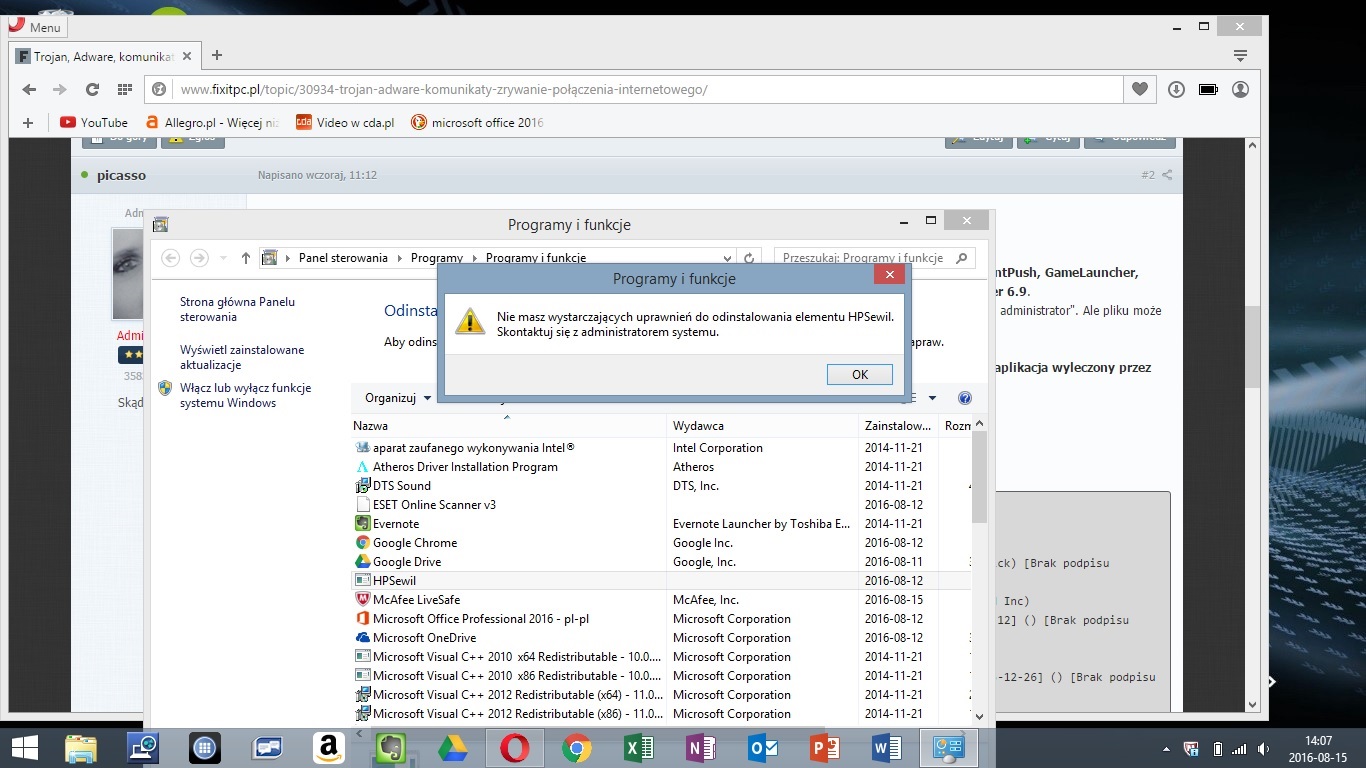This screenshot has height=768, width=1366.
Task: Select Microsoft Office Professional 2016 row
Action: pos(661,618)
